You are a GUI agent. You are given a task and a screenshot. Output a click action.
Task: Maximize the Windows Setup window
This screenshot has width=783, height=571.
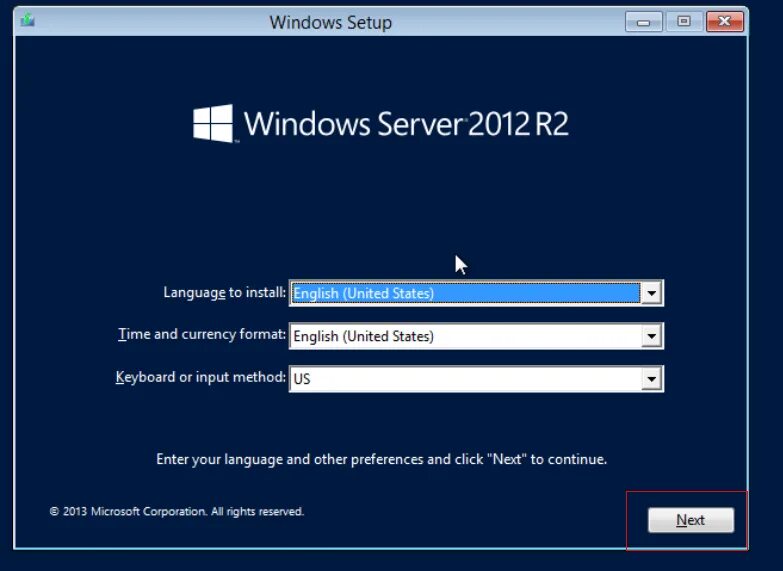click(684, 22)
